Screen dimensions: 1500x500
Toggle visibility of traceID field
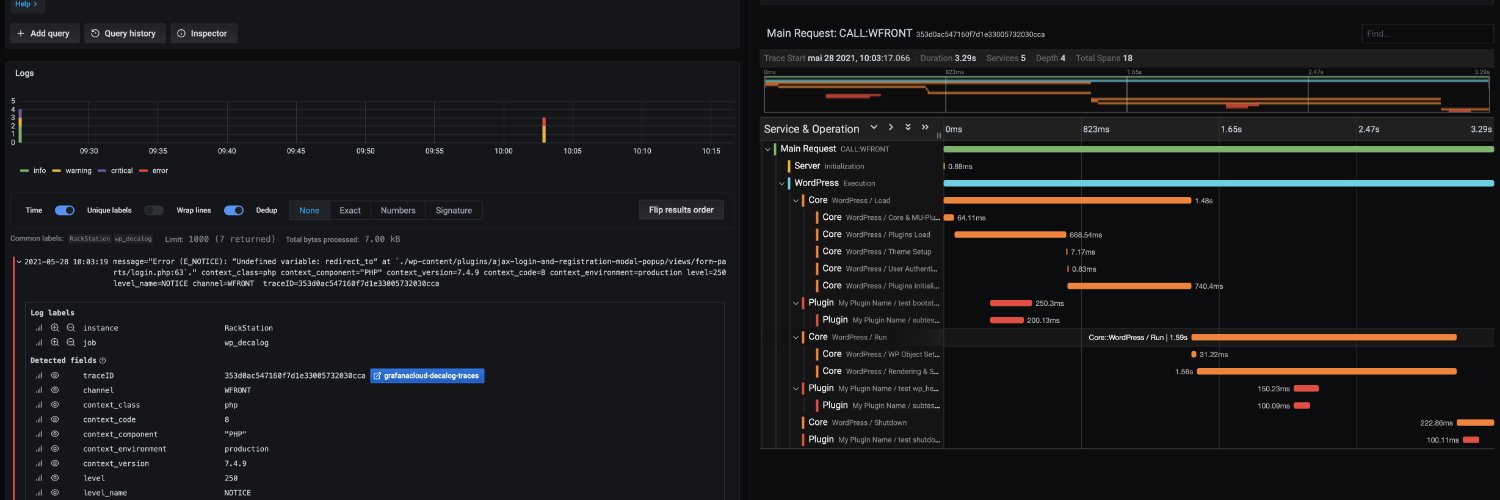56,376
